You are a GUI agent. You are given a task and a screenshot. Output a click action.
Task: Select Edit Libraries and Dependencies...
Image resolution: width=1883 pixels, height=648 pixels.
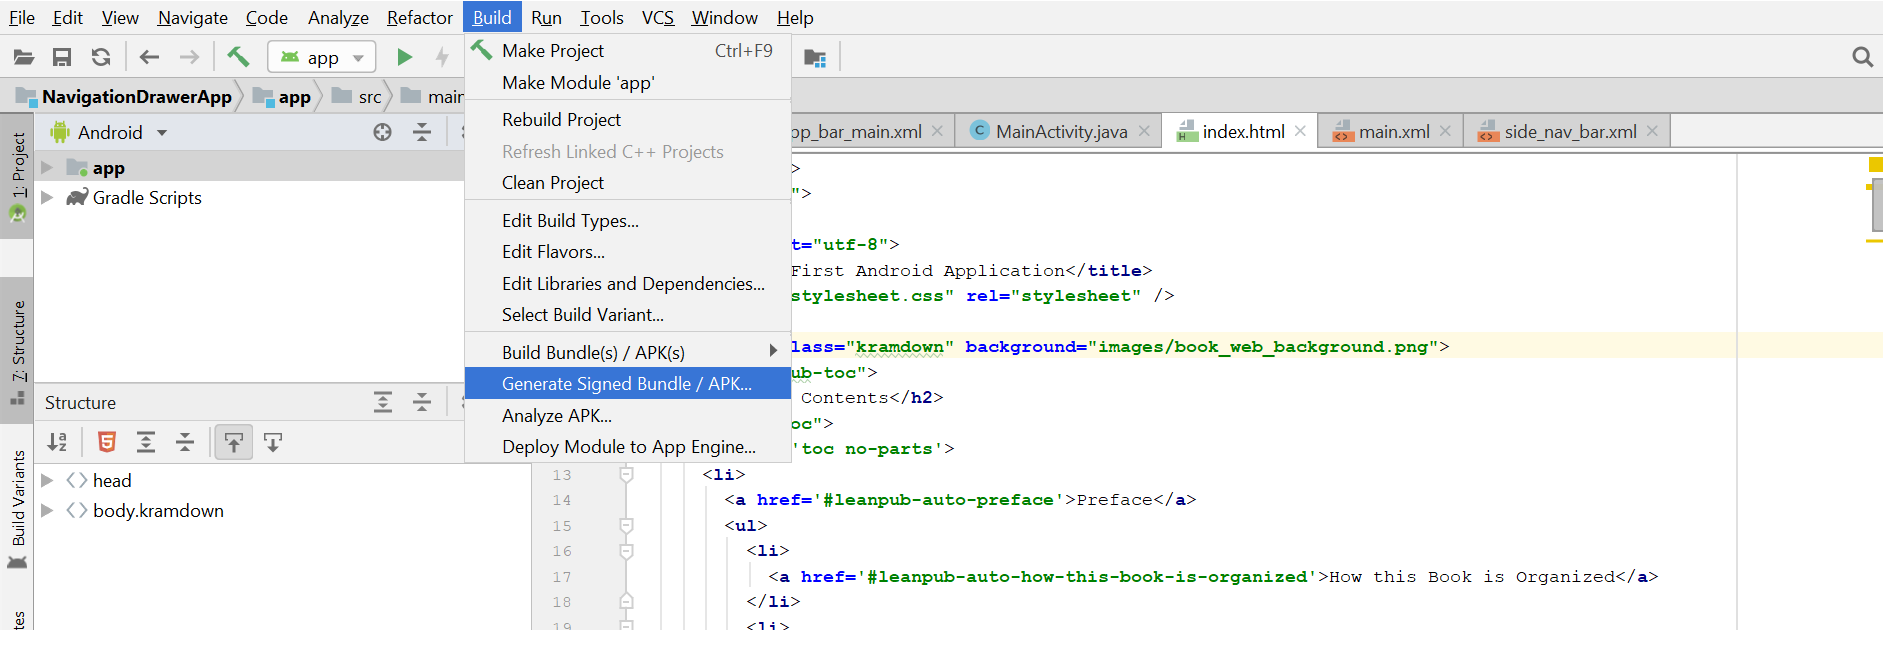[628, 284]
